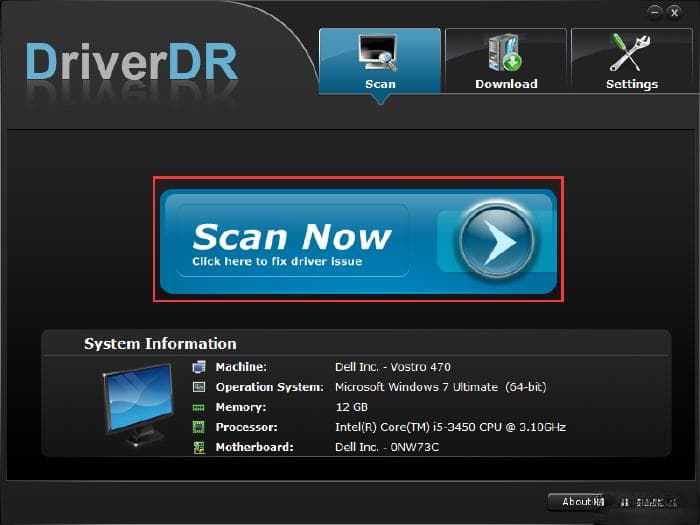Click the blue monitor image in System Information

point(138,405)
